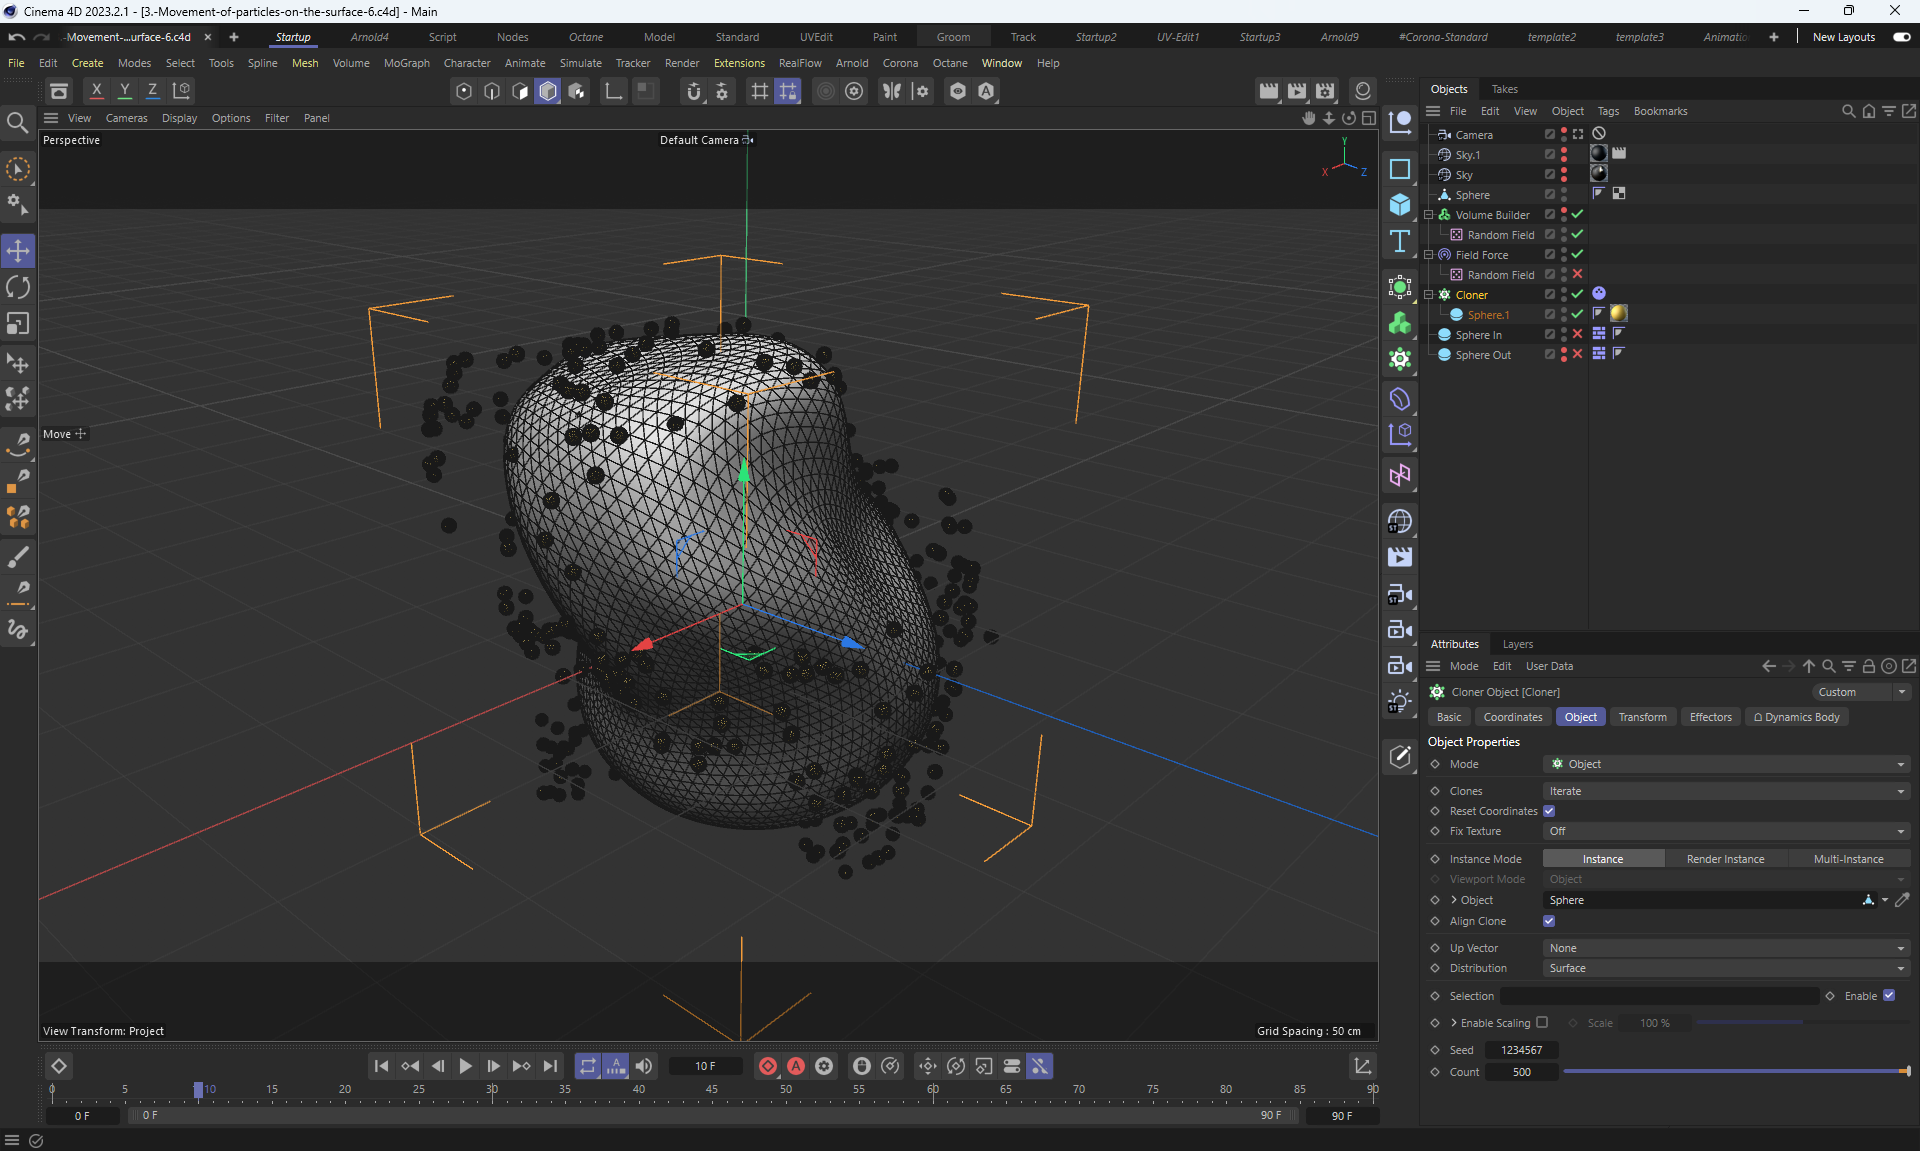
Task: Select Render Instance mode button
Action: tap(1725, 859)
